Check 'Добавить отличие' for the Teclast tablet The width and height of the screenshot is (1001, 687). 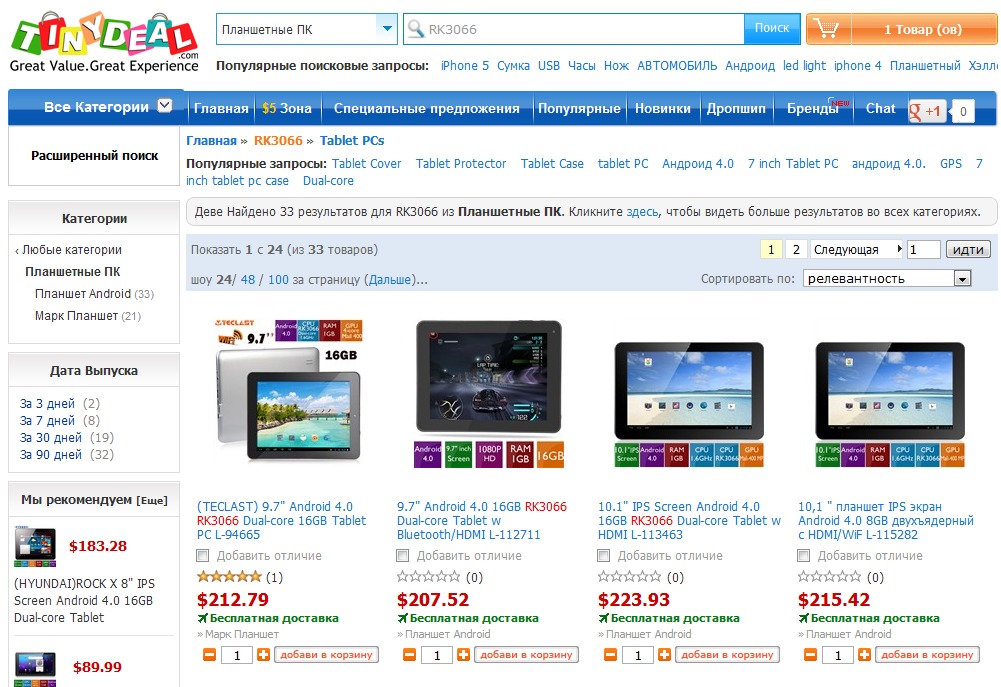pyautogui.click(x=203, y=555)
